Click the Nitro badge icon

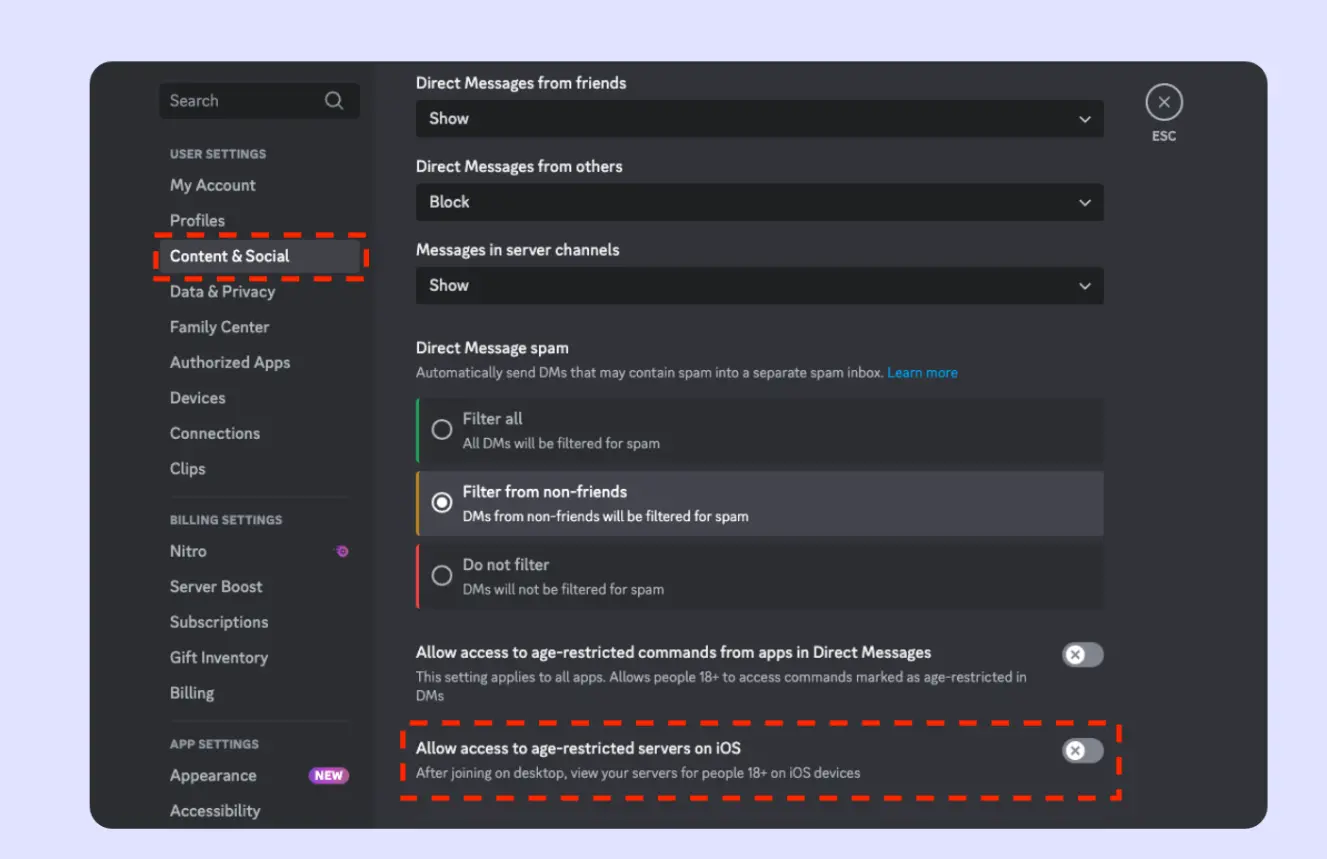tap(341, 551)
